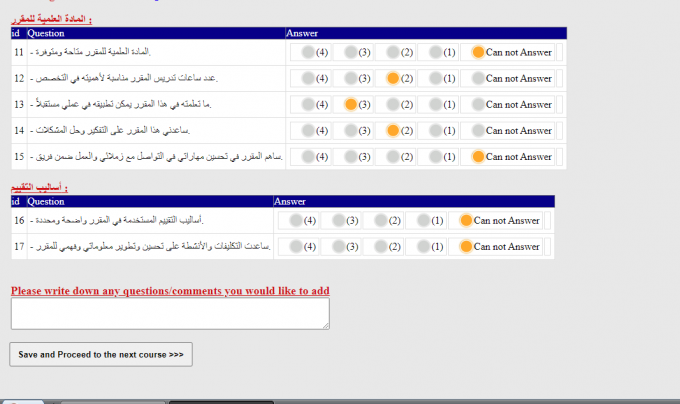
Task: Select rating (4) for question 15
Action: click(x=308, y=156)
